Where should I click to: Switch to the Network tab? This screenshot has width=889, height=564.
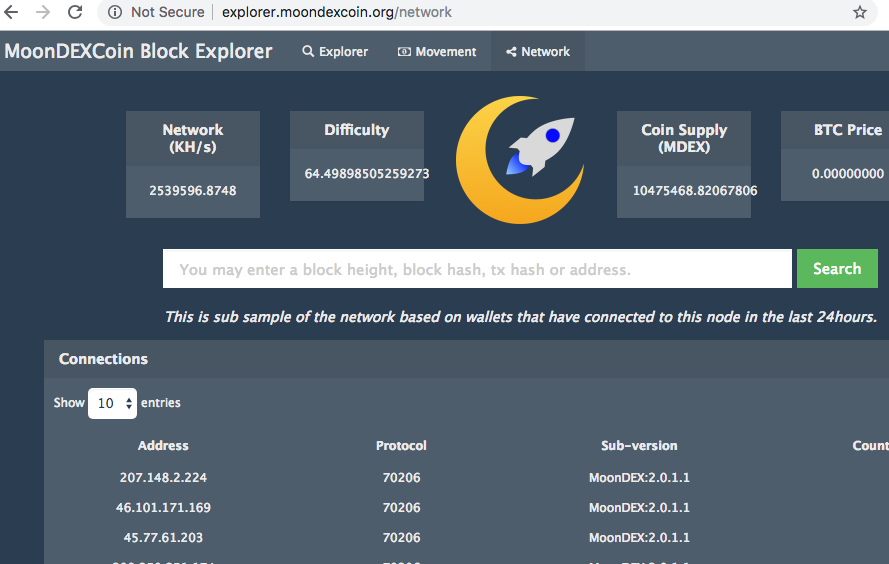pyautogui.click(x=538, y=52)
